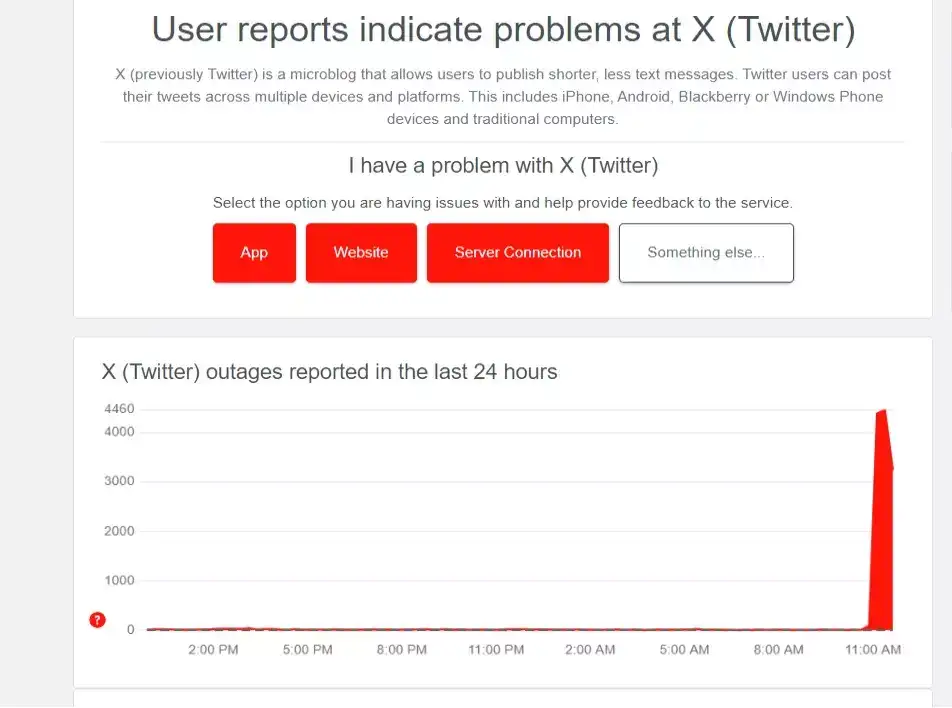Image resolution: width=952 pixels, height=708 pixels.
Task: Select the 2:00 AM time label
Action: (590, 650)
